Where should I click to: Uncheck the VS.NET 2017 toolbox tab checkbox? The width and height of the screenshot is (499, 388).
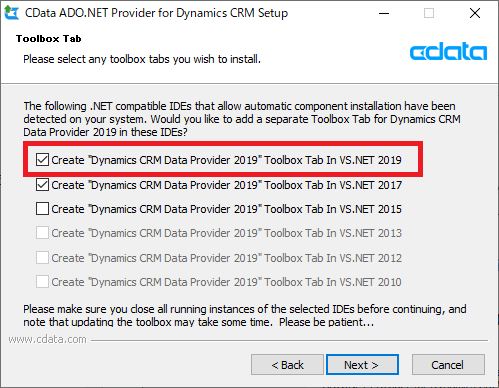pyautogui.click(x=42, y=184)
